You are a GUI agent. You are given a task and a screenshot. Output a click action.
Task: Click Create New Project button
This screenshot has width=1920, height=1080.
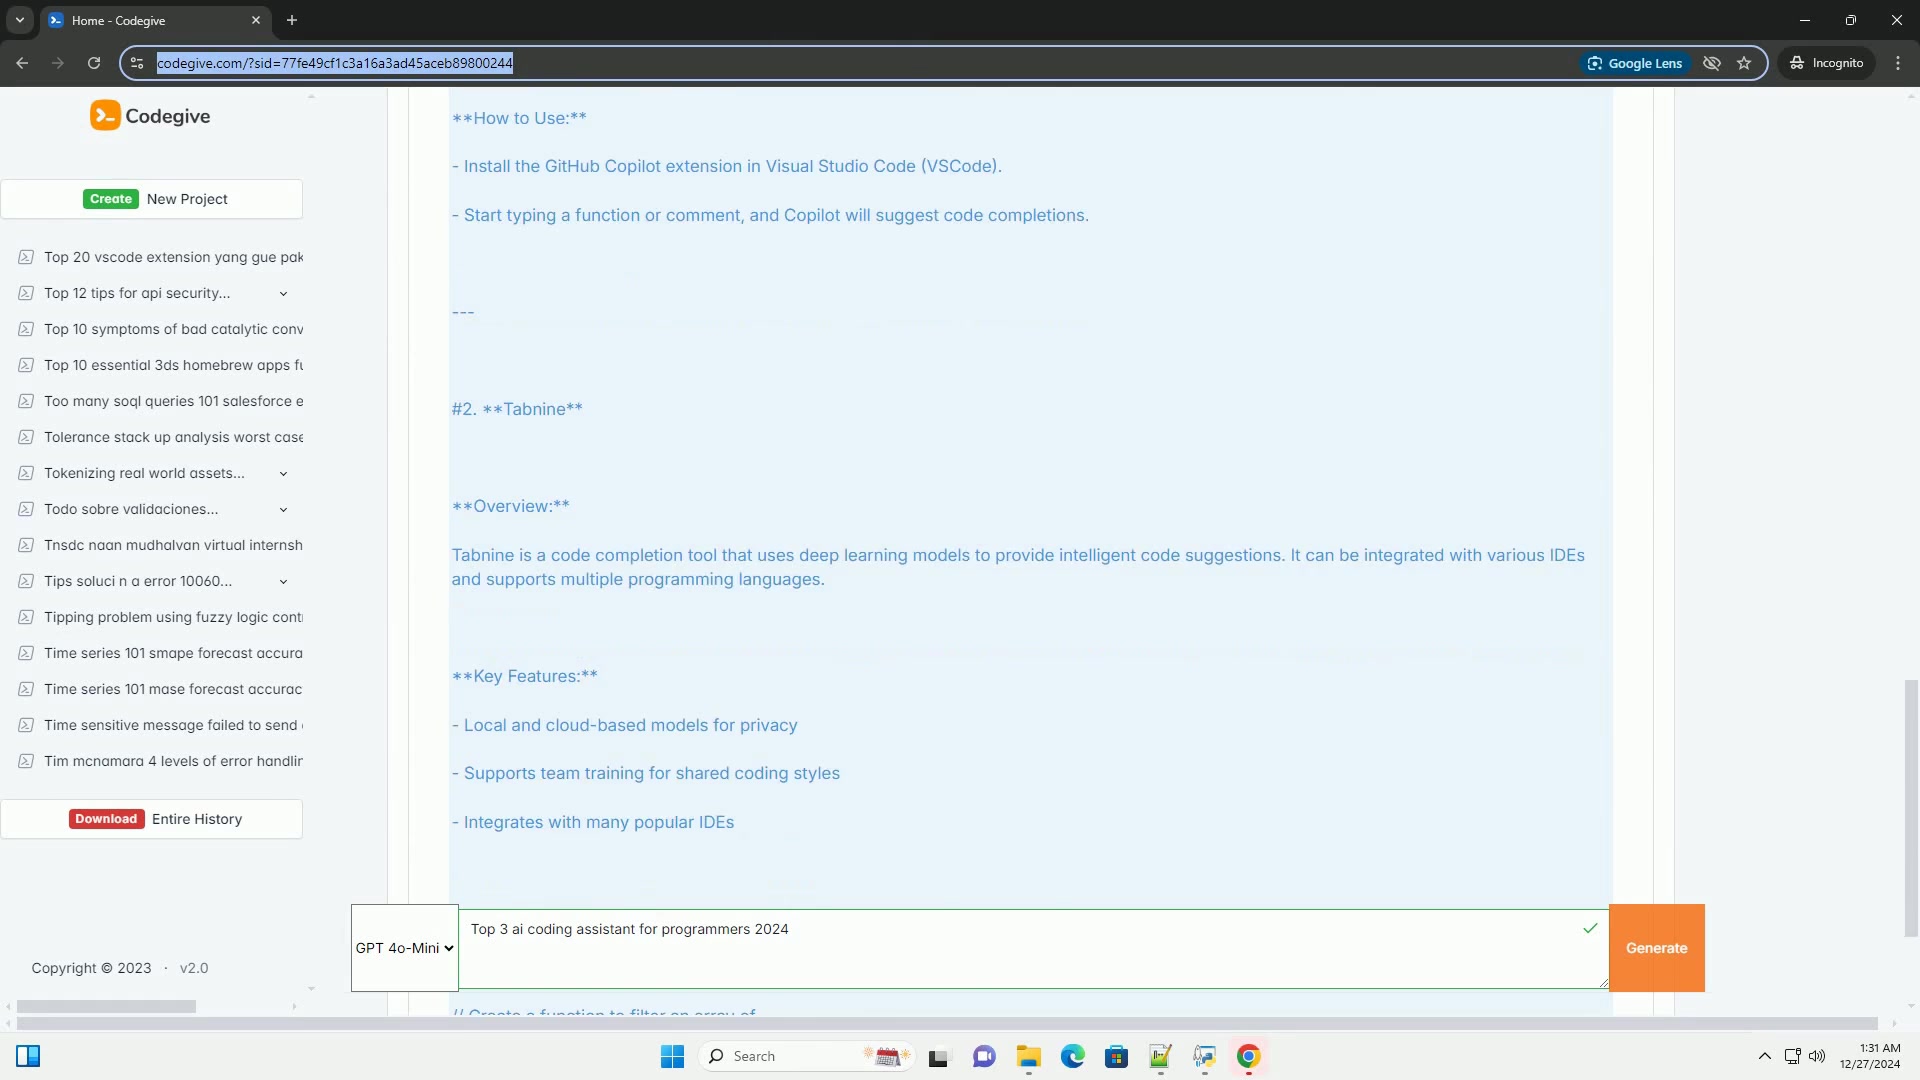tap(152, 199)
